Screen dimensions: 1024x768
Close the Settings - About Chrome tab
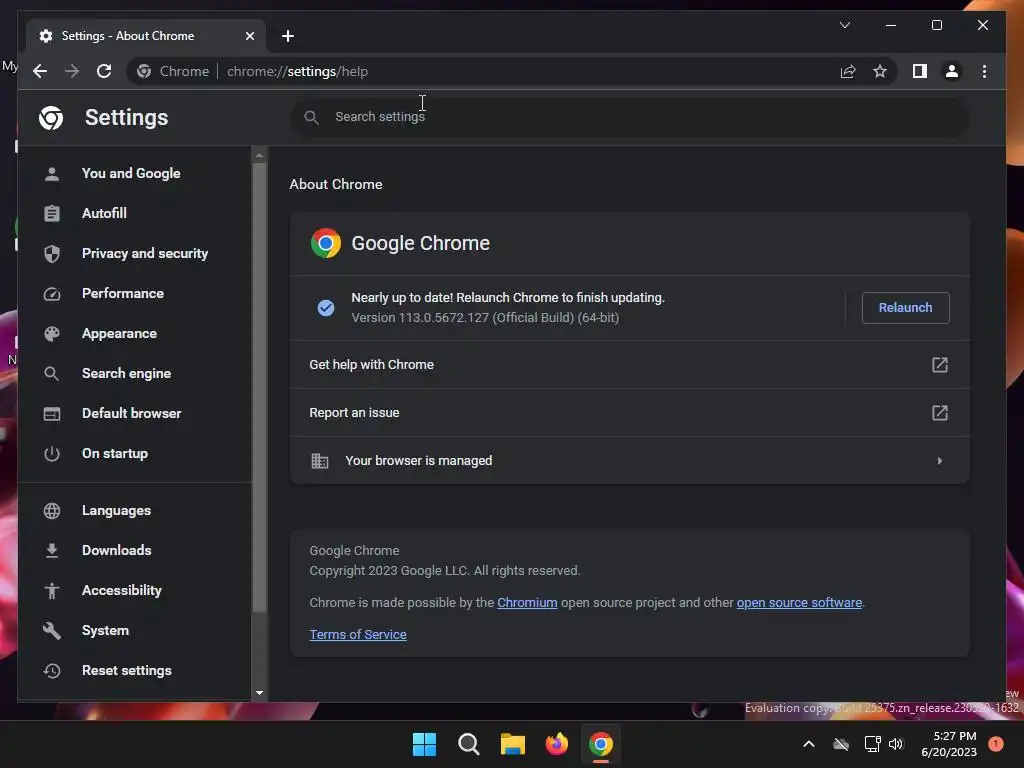pyautogui.click(x=249, y=36)
